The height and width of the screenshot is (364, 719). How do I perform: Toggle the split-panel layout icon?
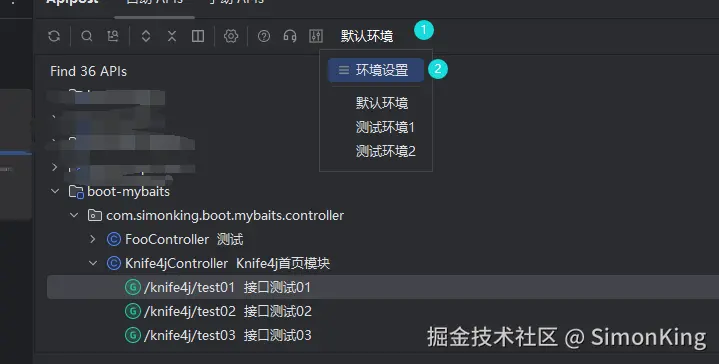click(198, 36)
